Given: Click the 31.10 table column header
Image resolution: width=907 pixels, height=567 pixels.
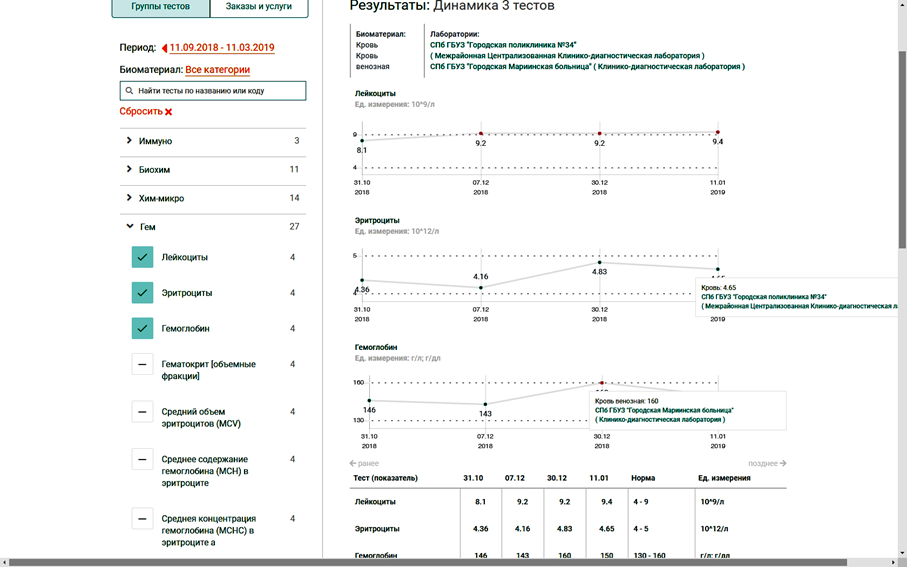Looking at the screenshot, I should pyautogui.click(x=473, y=478).
